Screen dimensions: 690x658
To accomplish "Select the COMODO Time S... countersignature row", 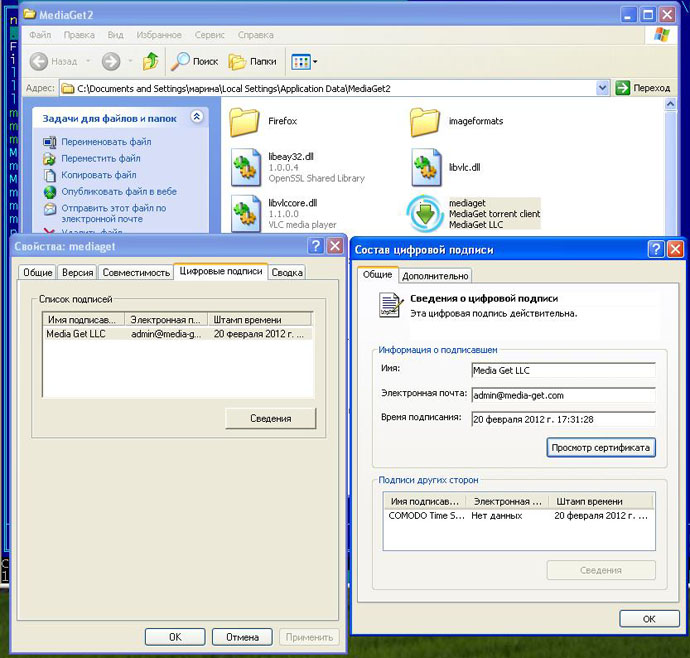I will tap(518, 515).
